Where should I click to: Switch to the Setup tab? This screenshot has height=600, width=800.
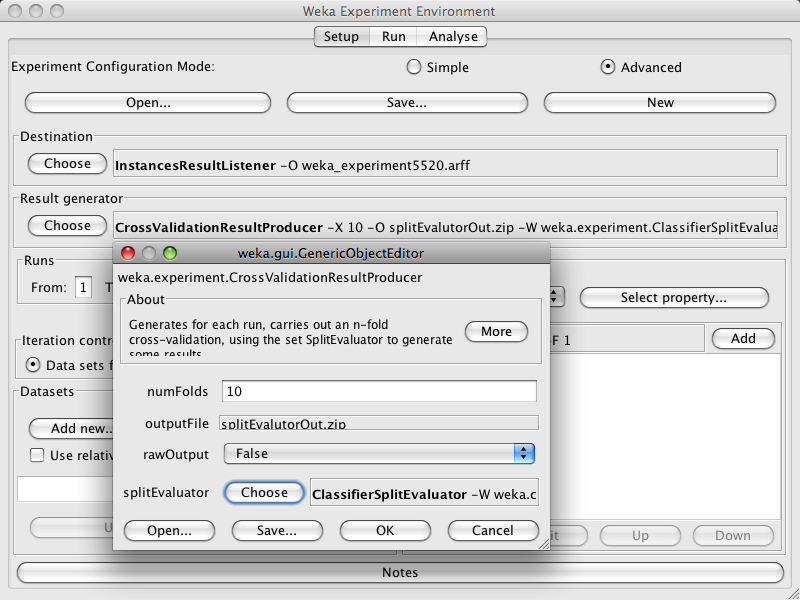341,37
